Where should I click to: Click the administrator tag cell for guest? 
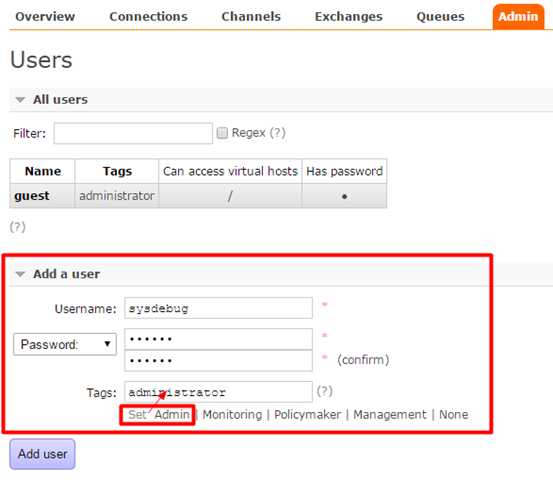point(117,196)
